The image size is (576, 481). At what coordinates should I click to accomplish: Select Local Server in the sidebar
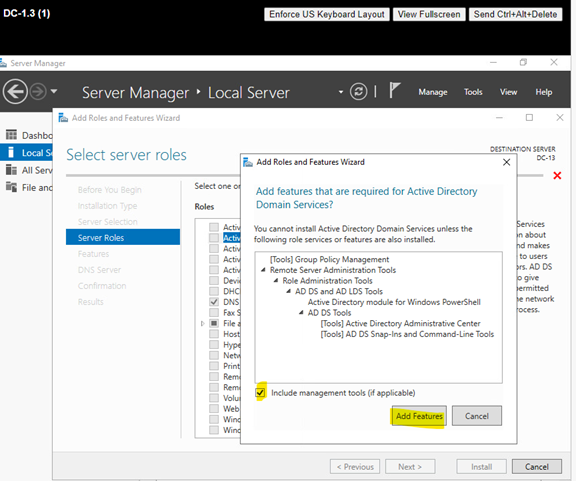click(26, 152)
